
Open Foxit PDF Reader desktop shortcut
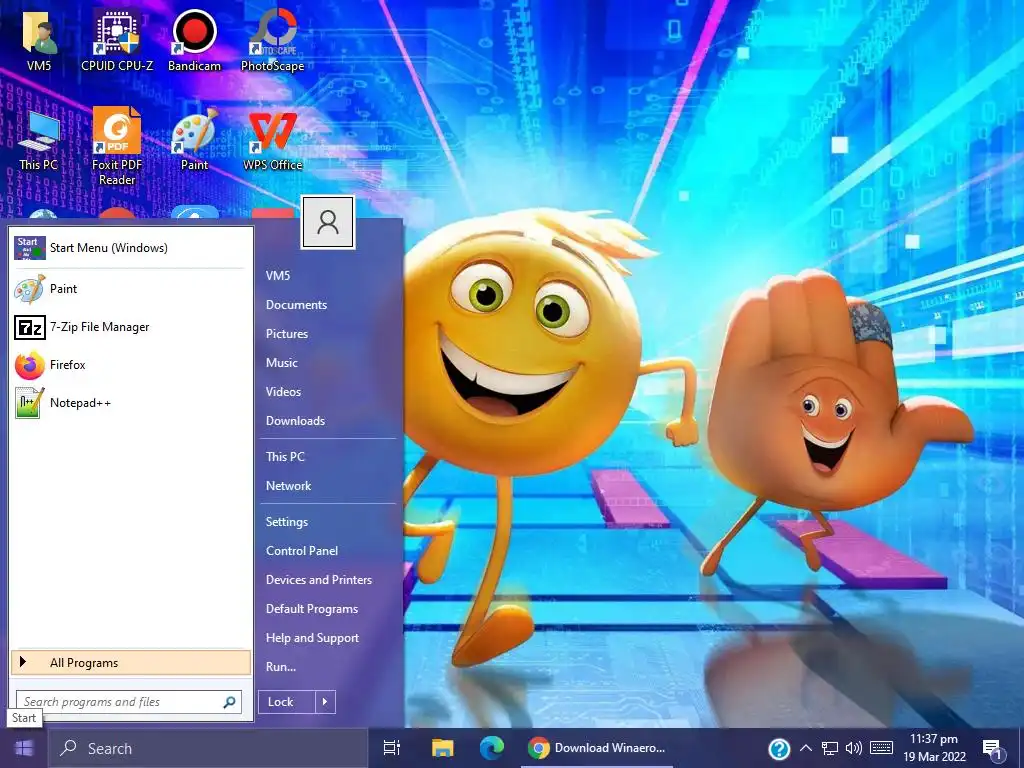tap(117, 147)
